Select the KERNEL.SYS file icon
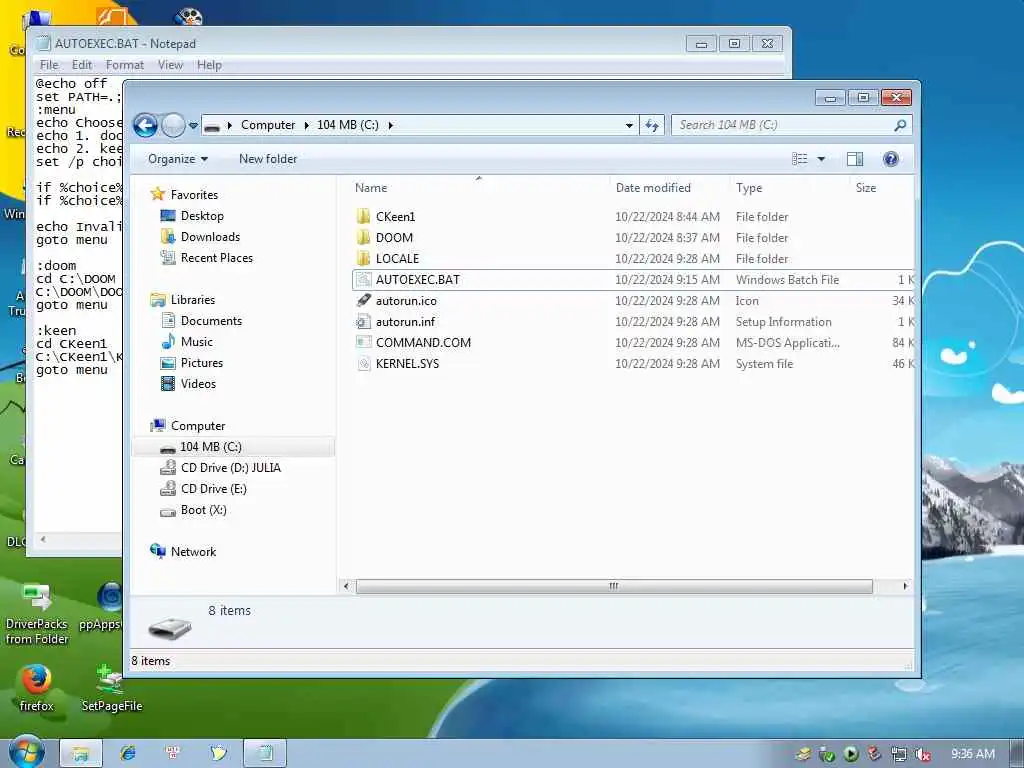1024x768 pixels. (x=364, y=364)
